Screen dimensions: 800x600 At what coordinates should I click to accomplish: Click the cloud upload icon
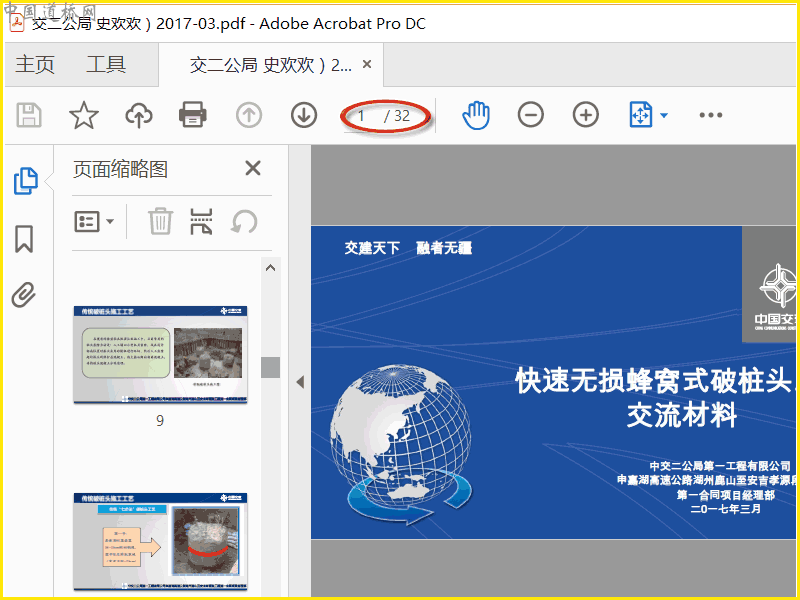point(139,115)
